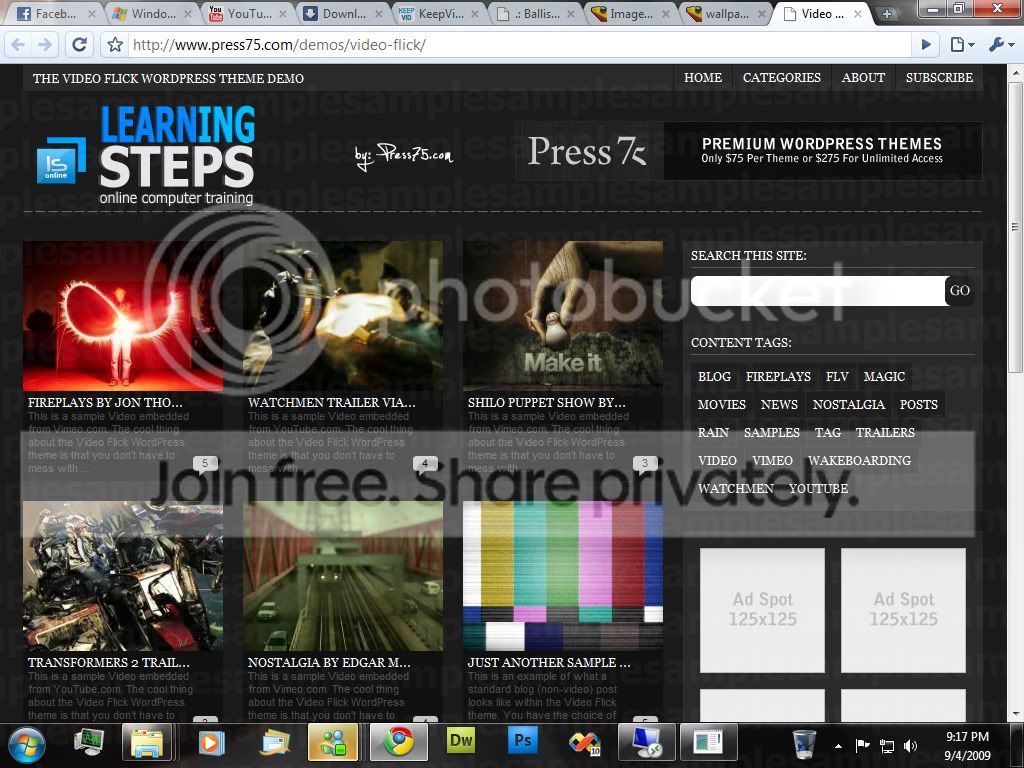Open the ABOUT navigation link
Screen dimensions: 1024x768
(x=863, y=78)
